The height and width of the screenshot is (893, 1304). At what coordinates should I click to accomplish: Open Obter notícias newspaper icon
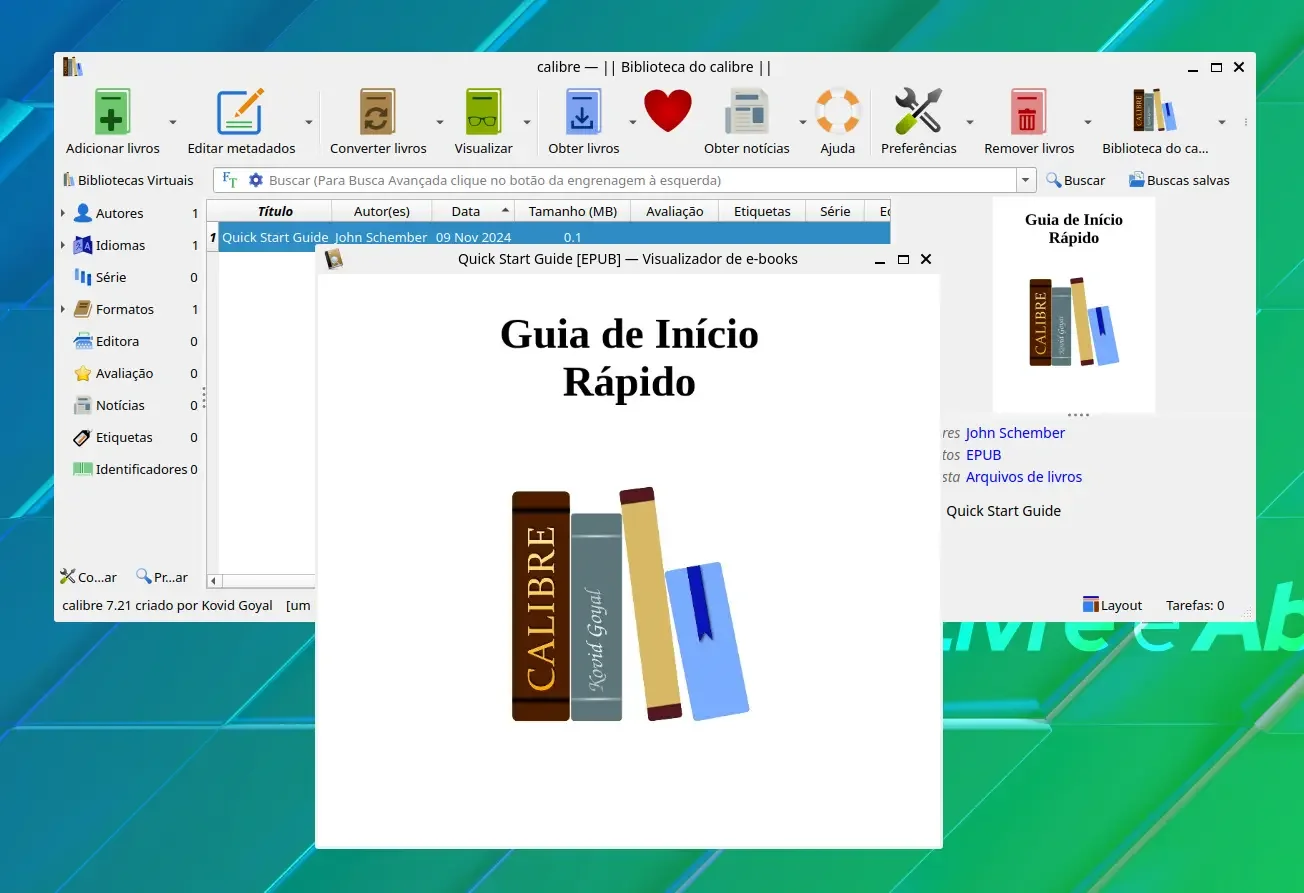746,111
